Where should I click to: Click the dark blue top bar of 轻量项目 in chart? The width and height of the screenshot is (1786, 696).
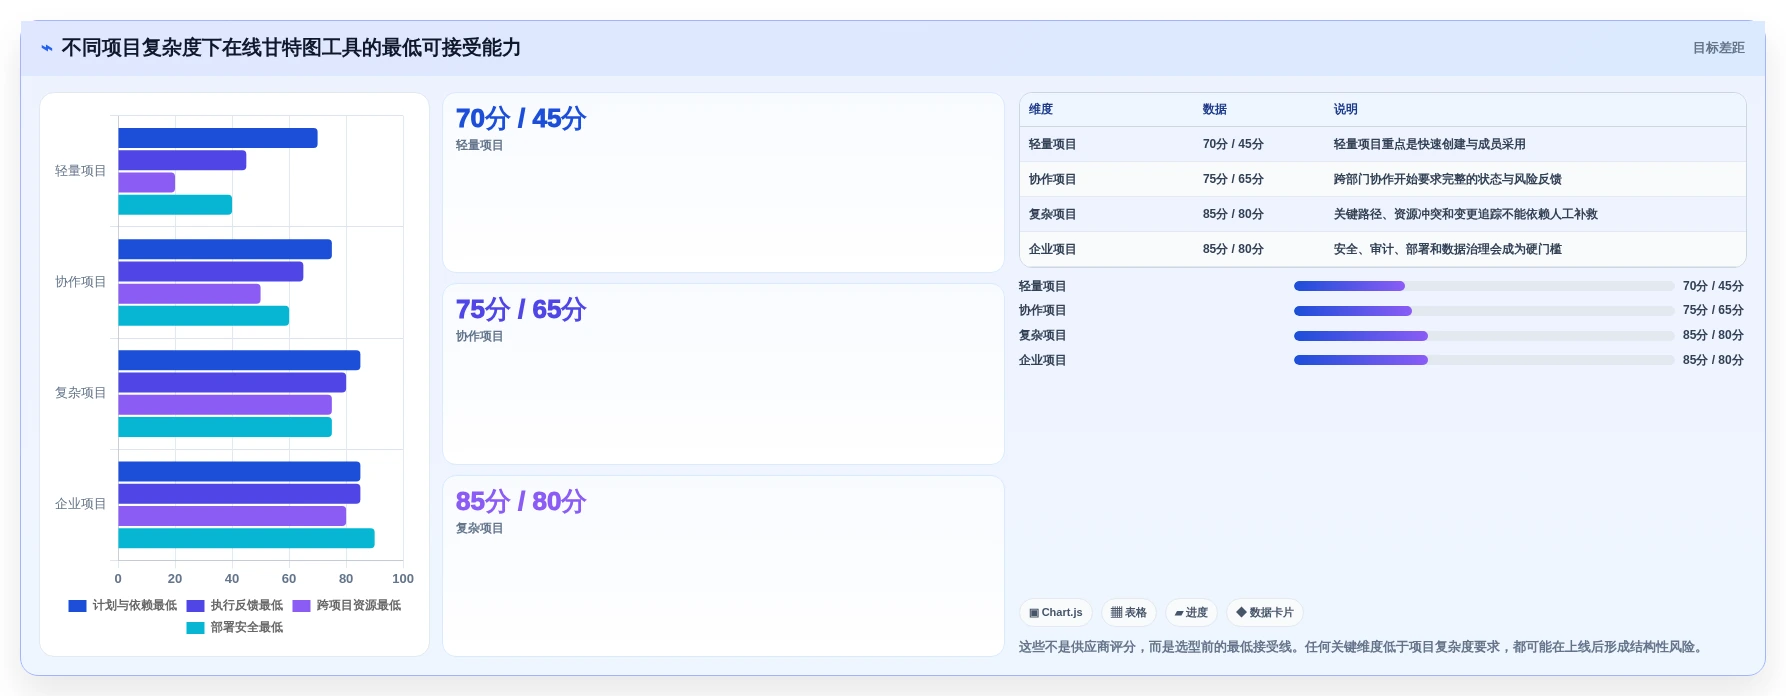click(x=218, y=138)
